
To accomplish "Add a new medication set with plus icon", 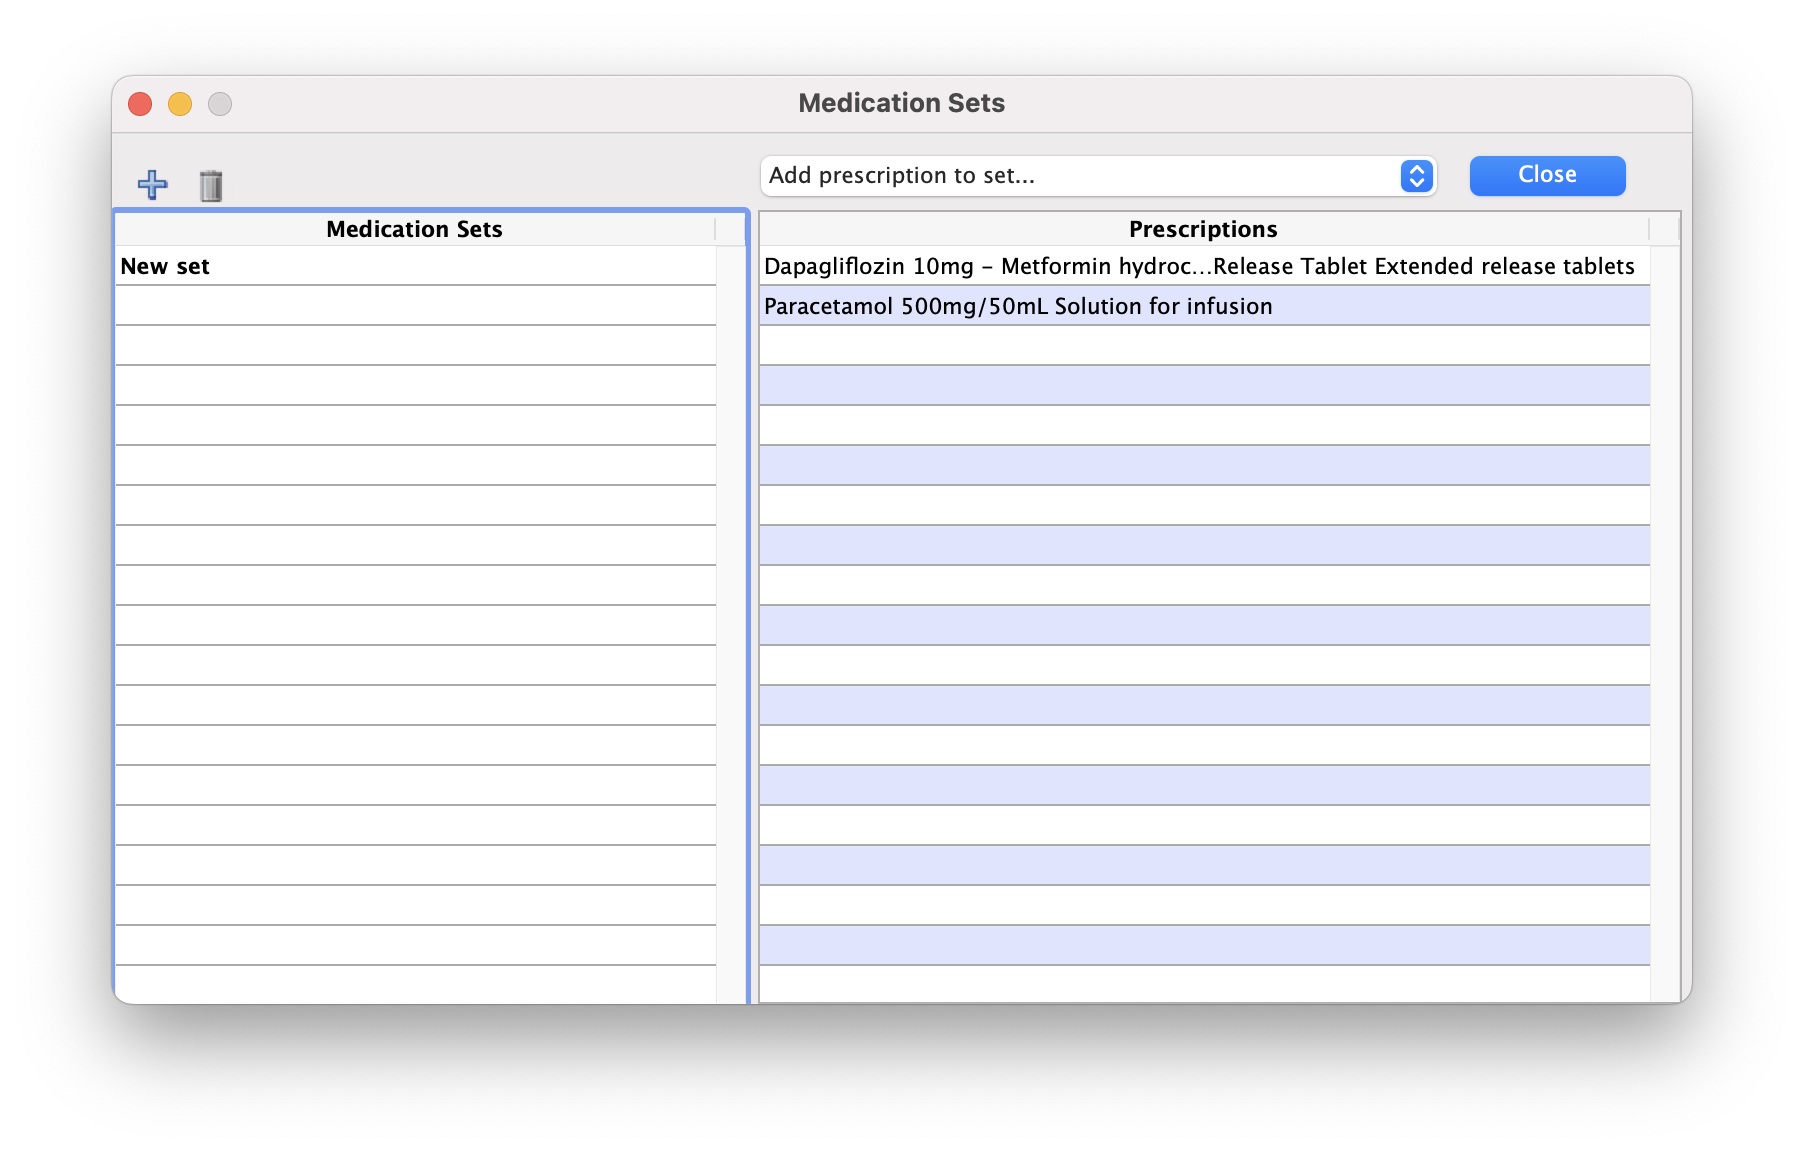I will (x=152, y=185).
